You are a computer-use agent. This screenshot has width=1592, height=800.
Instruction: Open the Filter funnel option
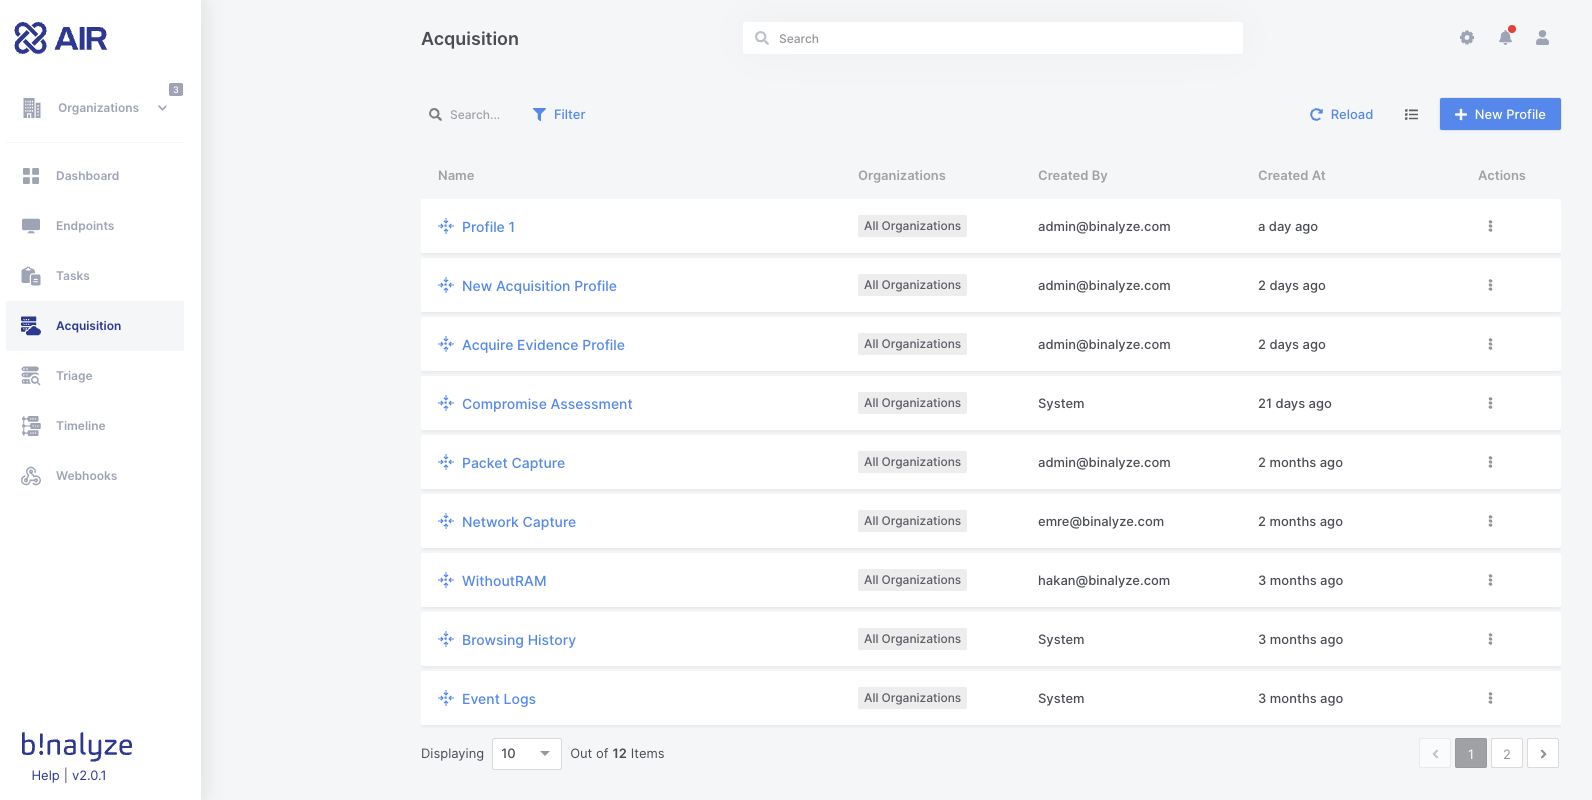tap(559, 115)
